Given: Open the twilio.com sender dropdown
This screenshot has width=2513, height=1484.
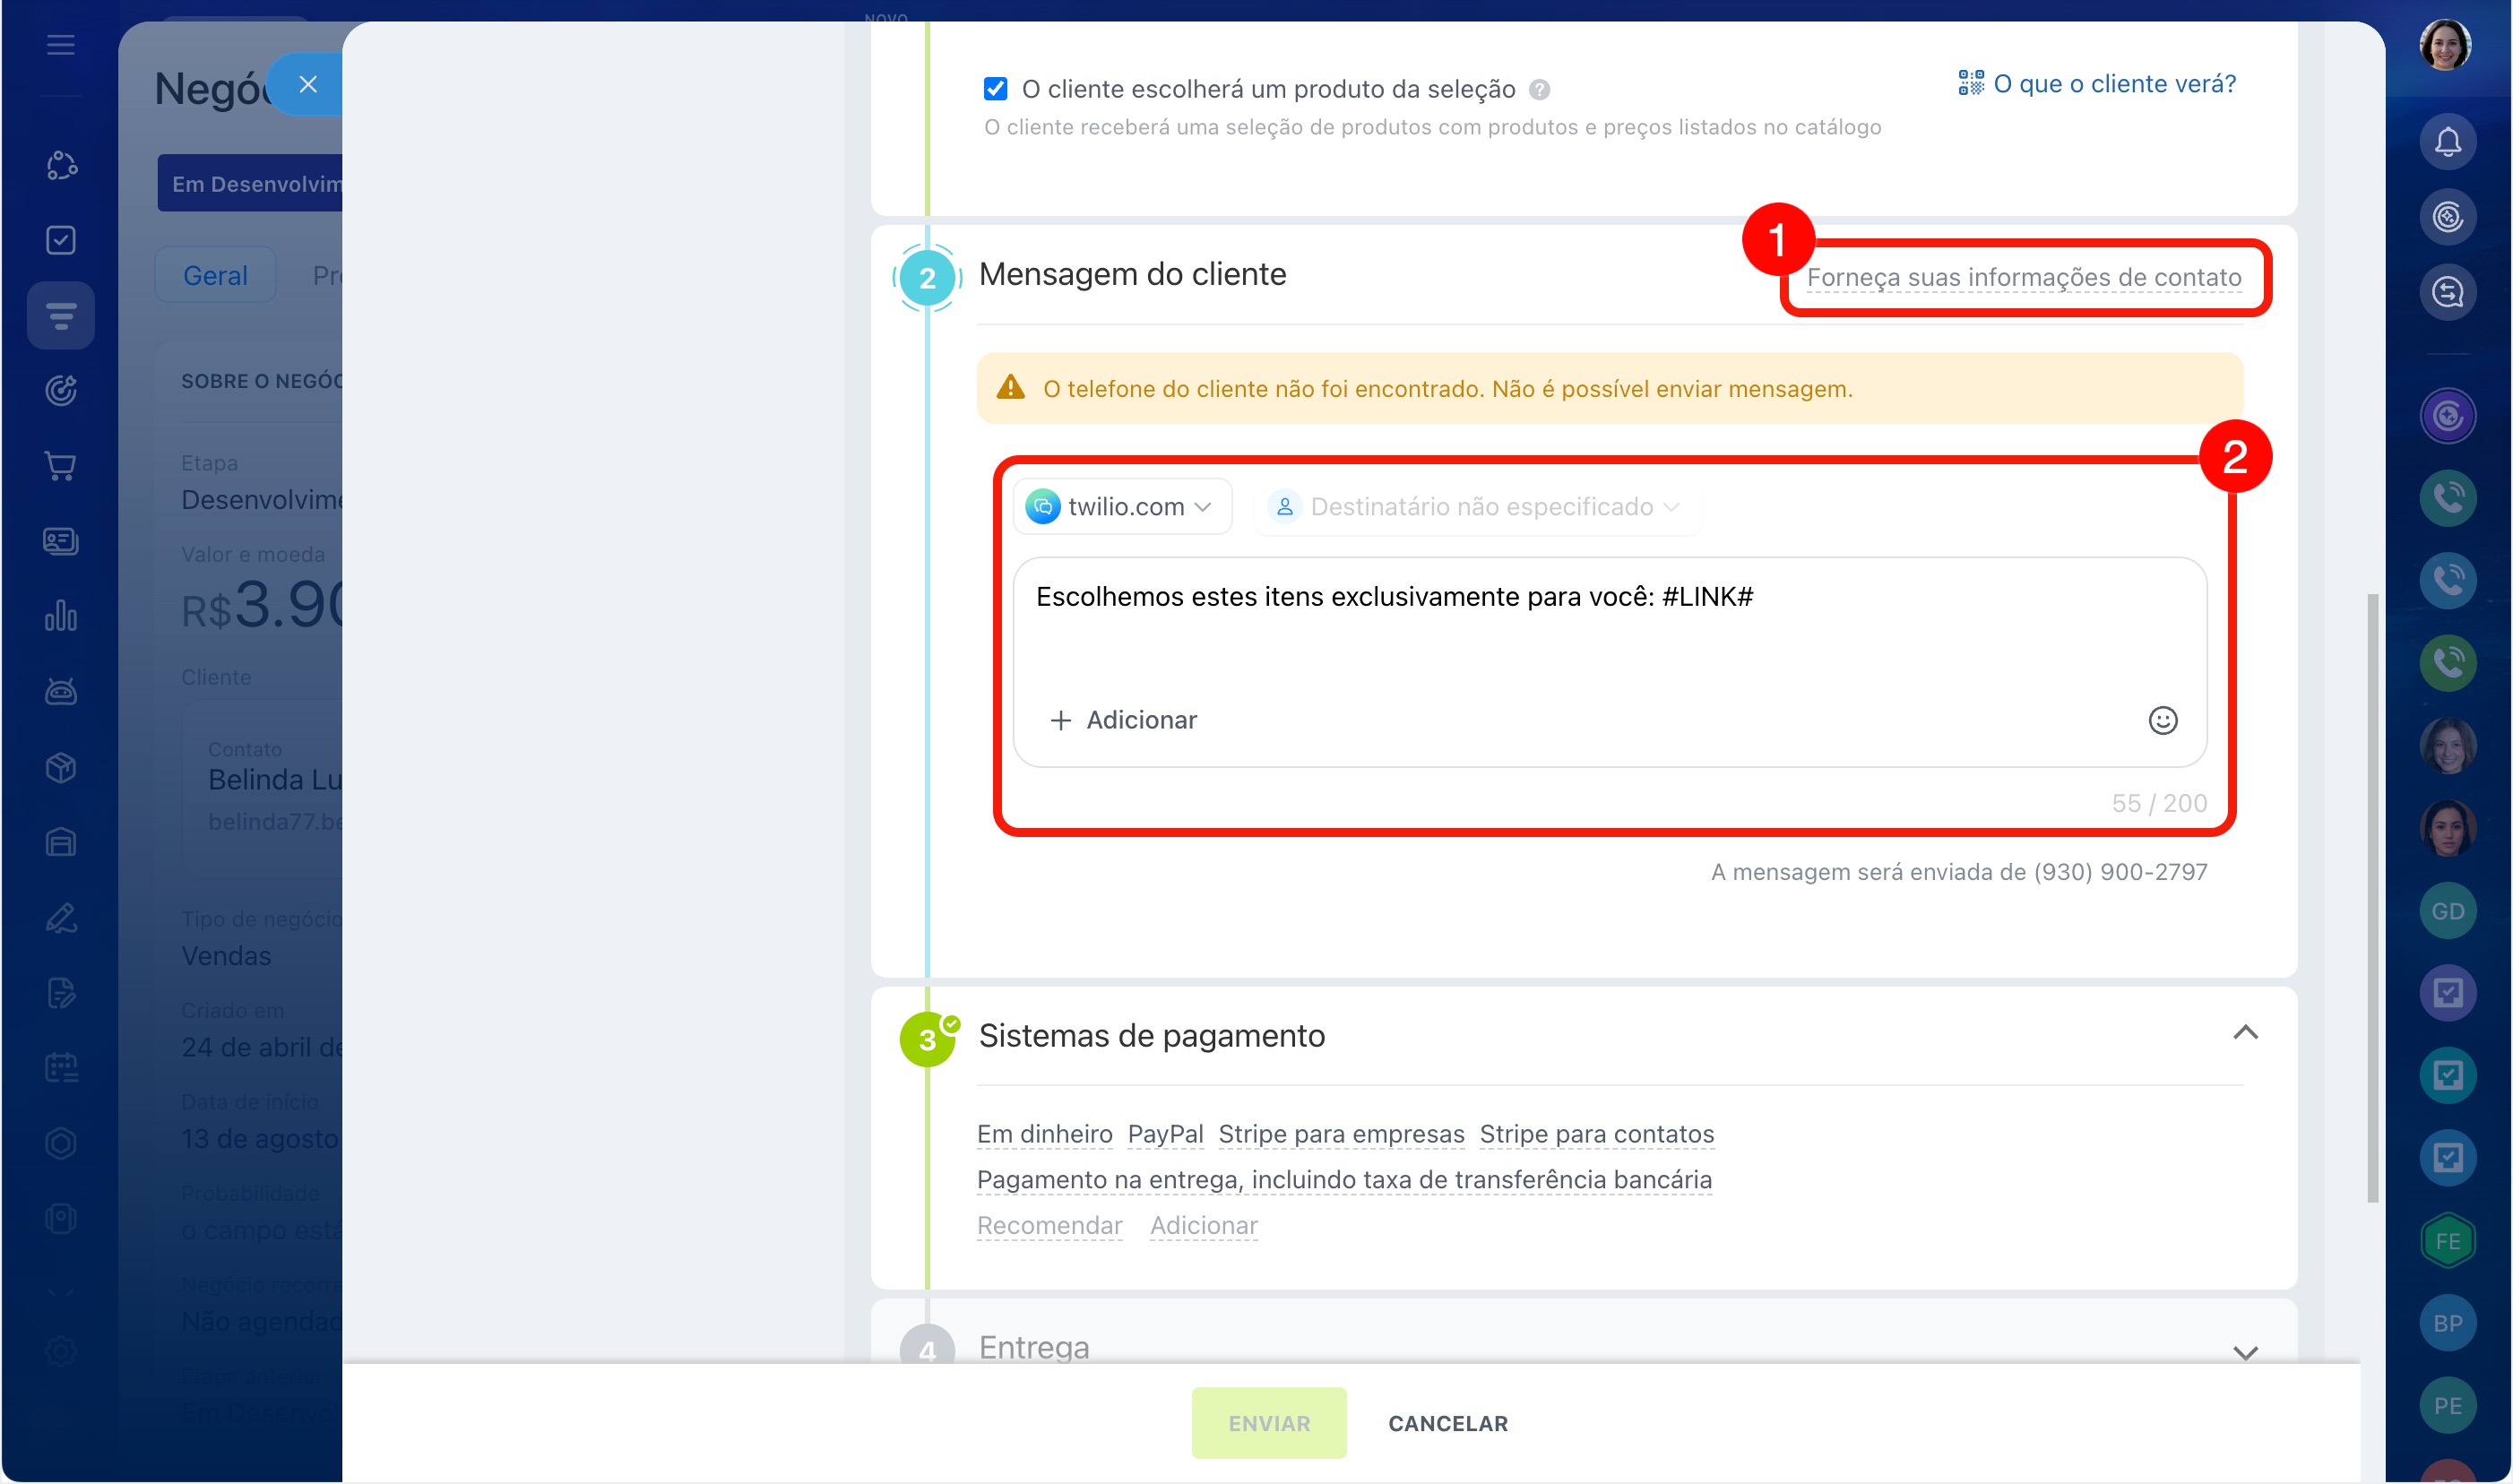Looking at the screenshot, I should click(1122, 507).
